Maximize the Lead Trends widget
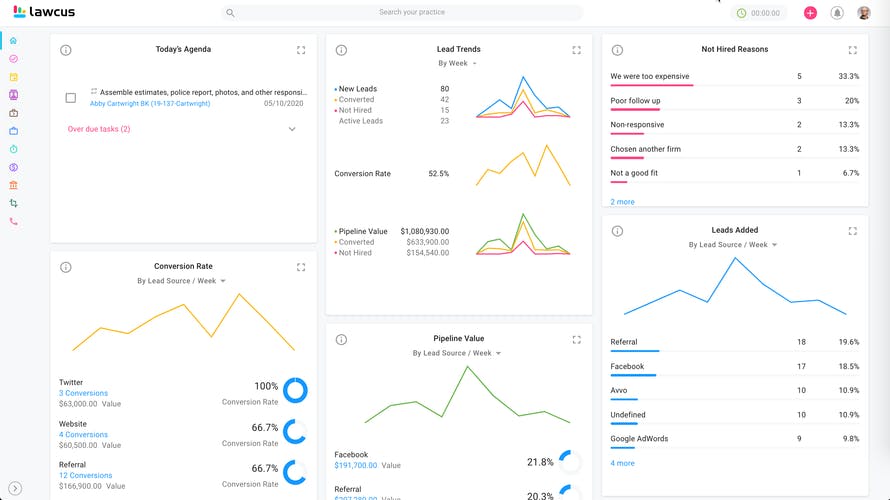The width and height of the screenshot is (890, 500). tap(577, 50)
